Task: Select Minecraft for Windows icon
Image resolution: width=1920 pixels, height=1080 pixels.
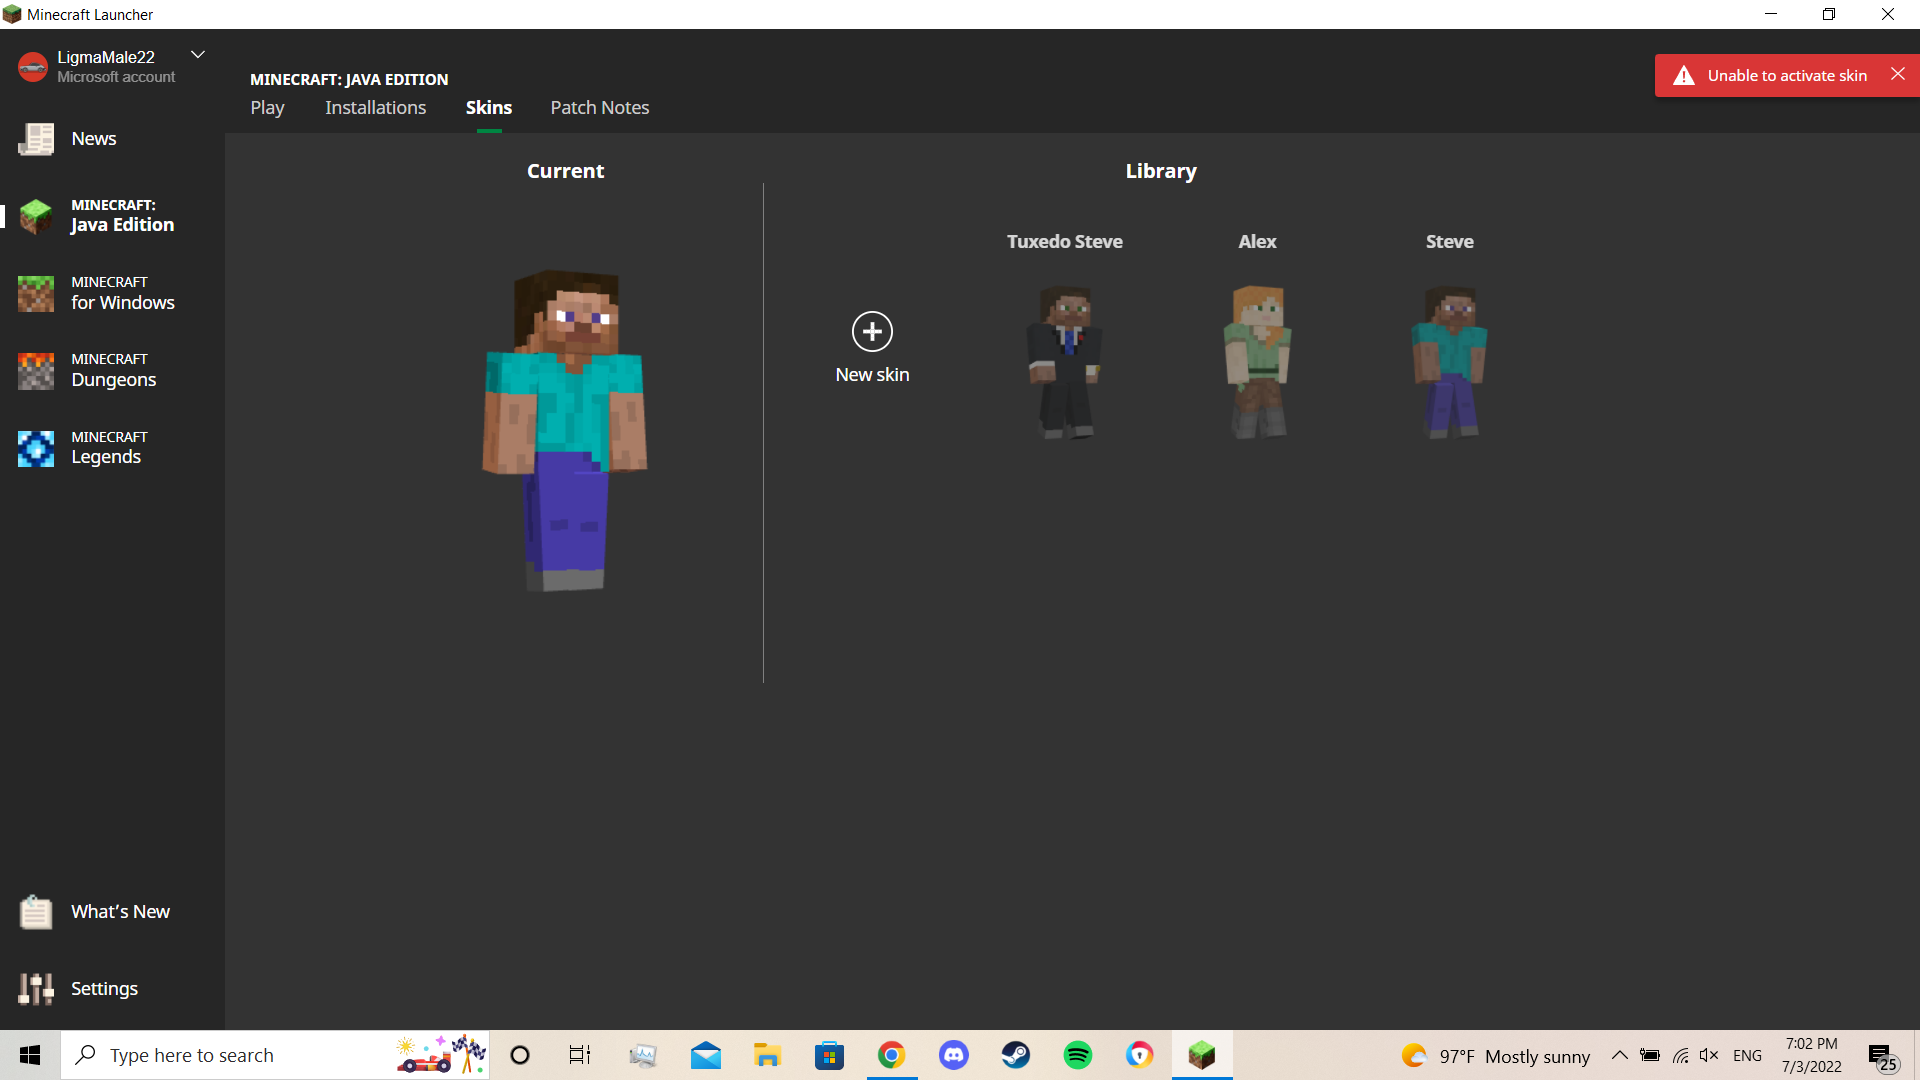Action: tap(36, 293)
